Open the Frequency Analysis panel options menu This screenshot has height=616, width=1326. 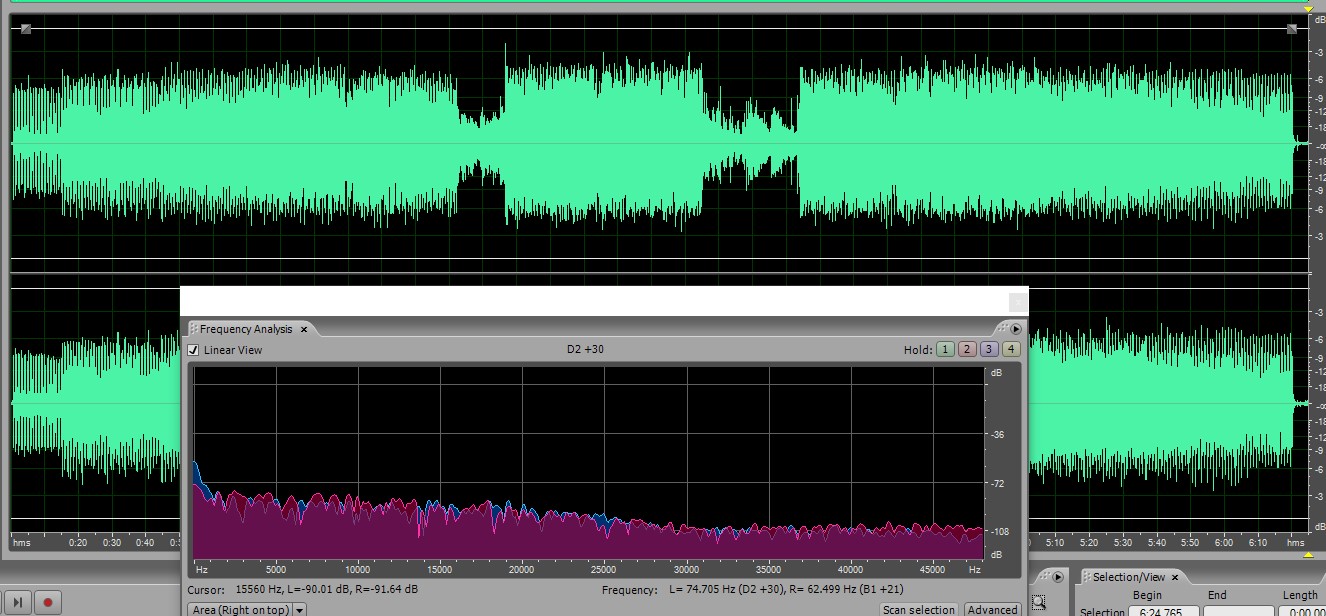(x=1016, y=329)
